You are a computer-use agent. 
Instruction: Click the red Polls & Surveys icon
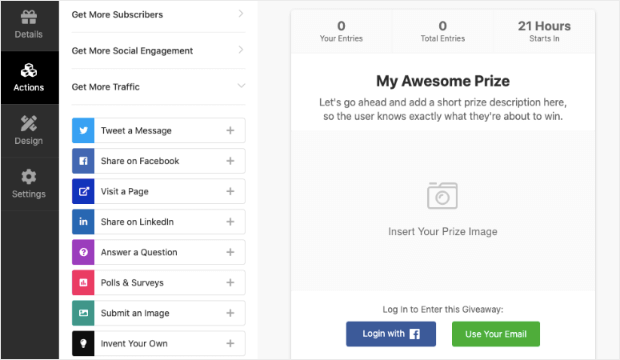pos(83,282)
